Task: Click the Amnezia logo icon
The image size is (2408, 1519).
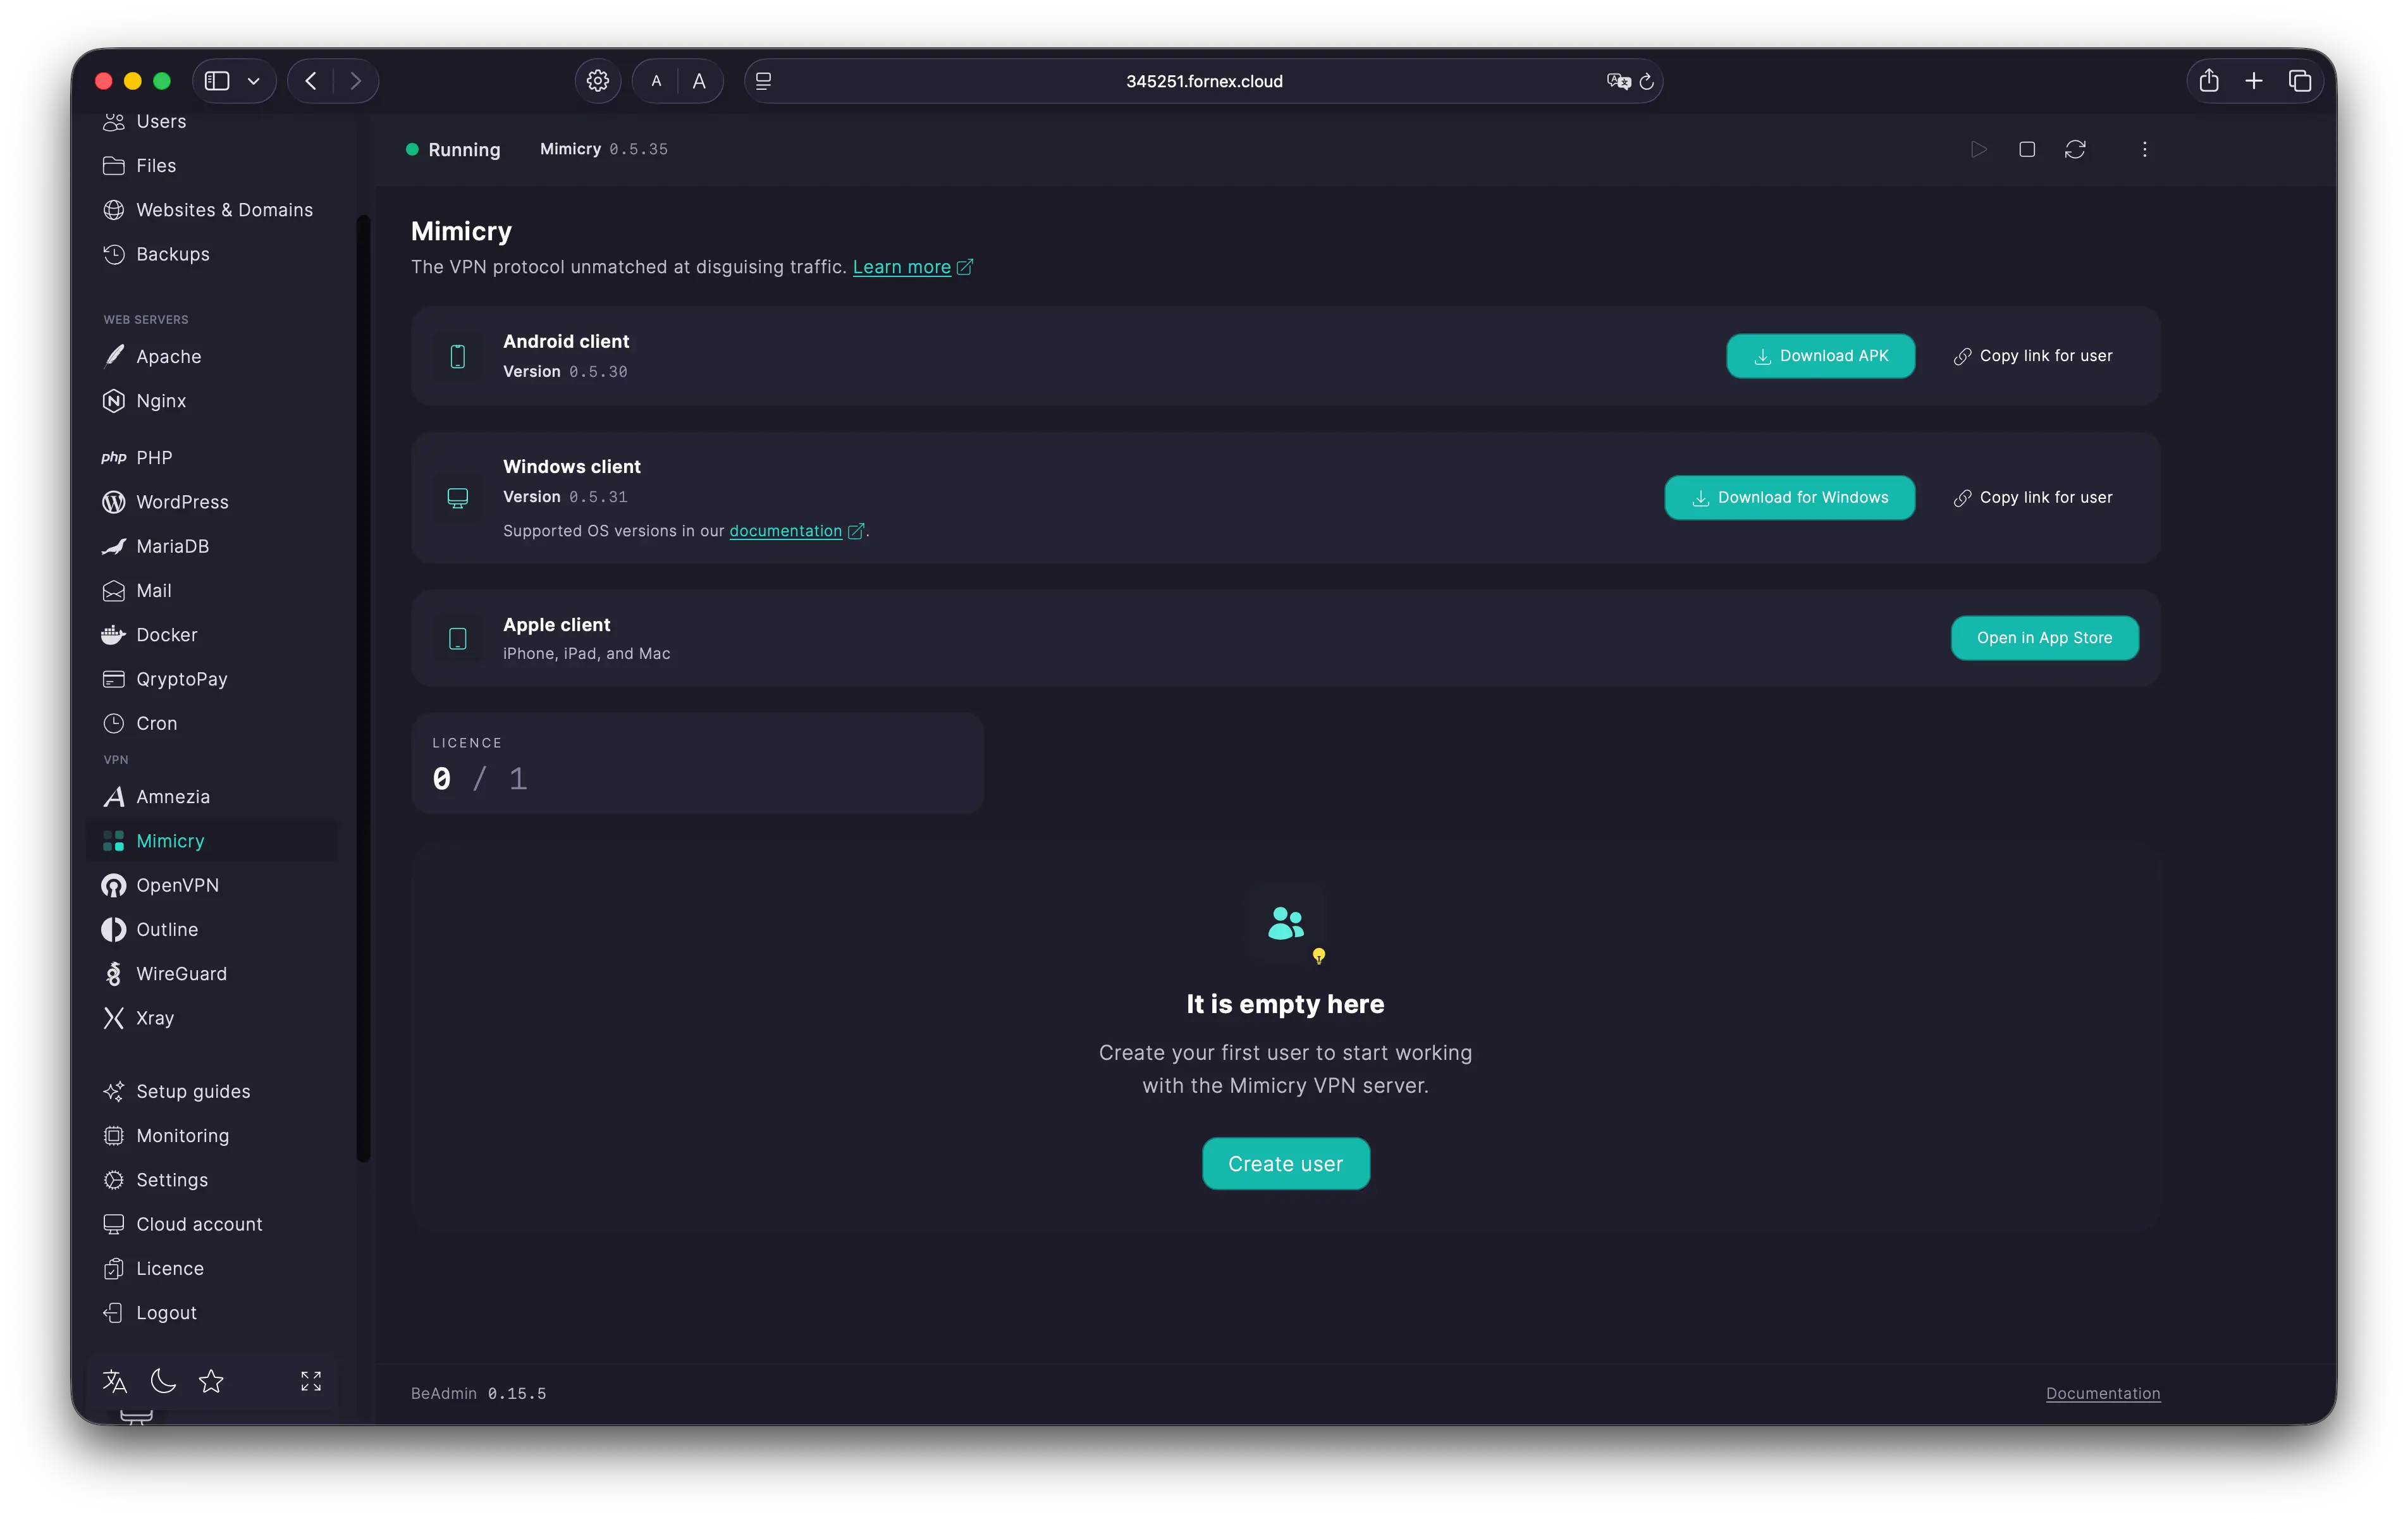Action: [113, 797]
